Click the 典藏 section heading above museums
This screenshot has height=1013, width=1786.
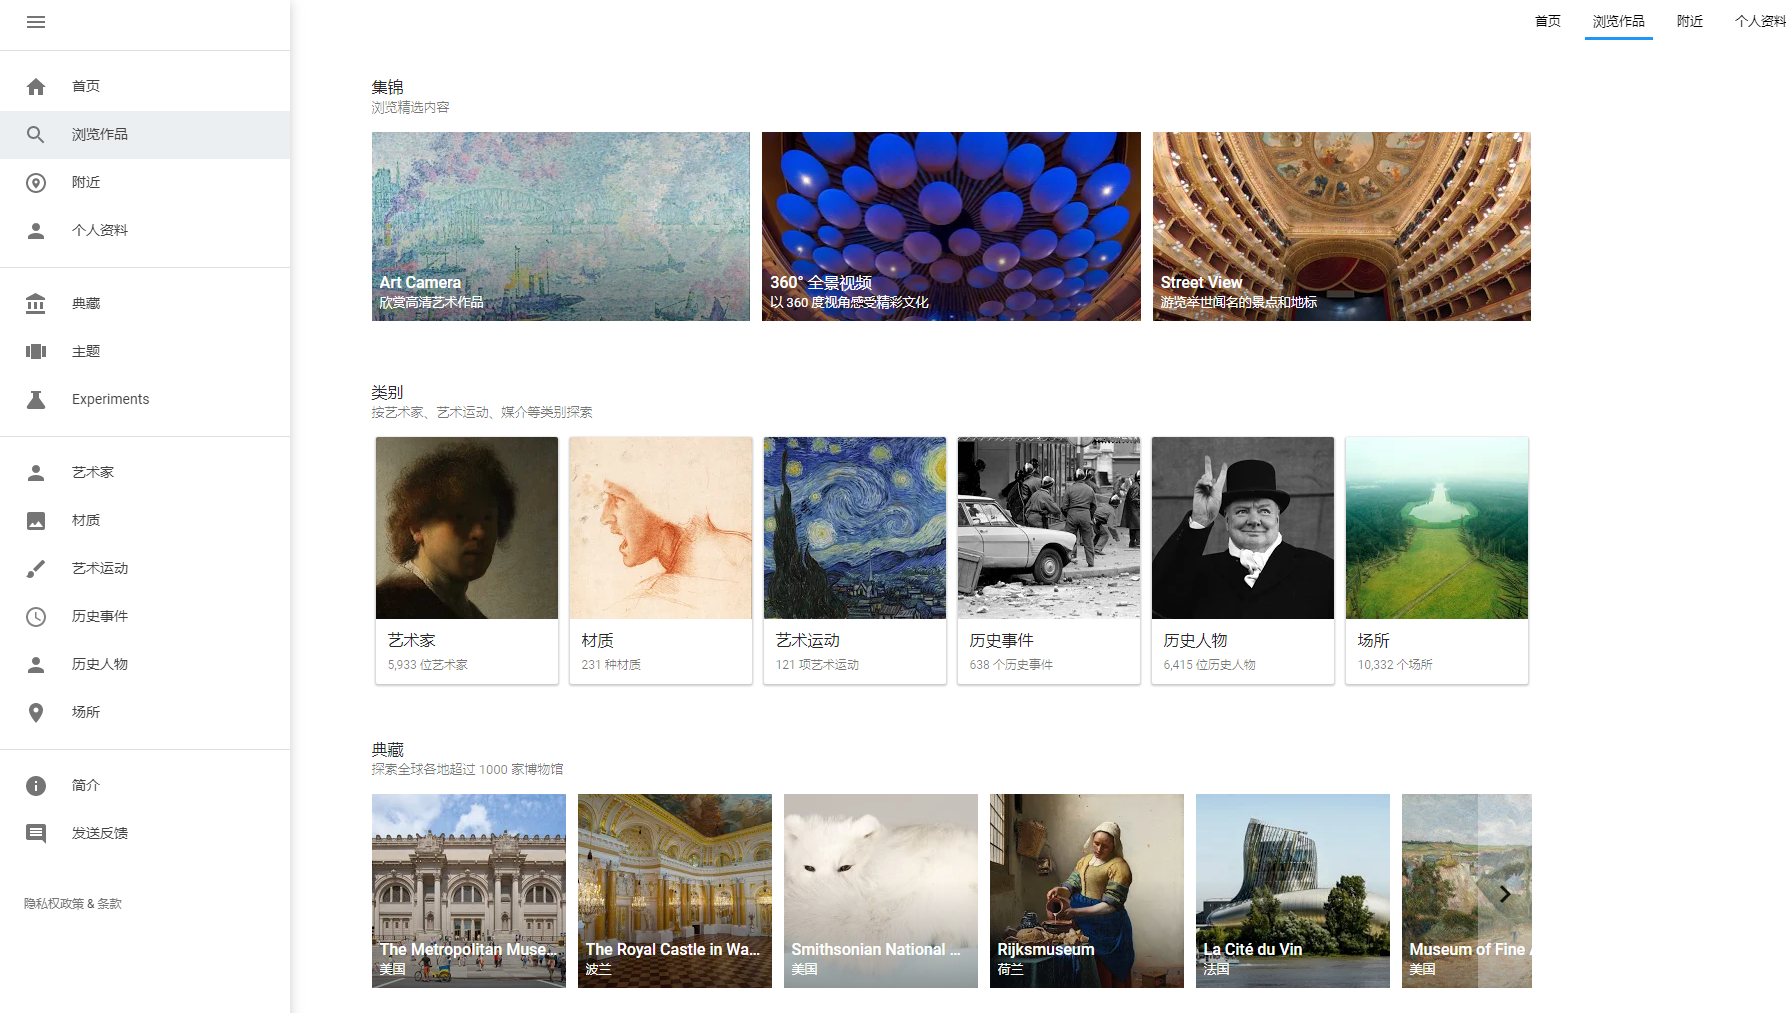tap(388, 749)
